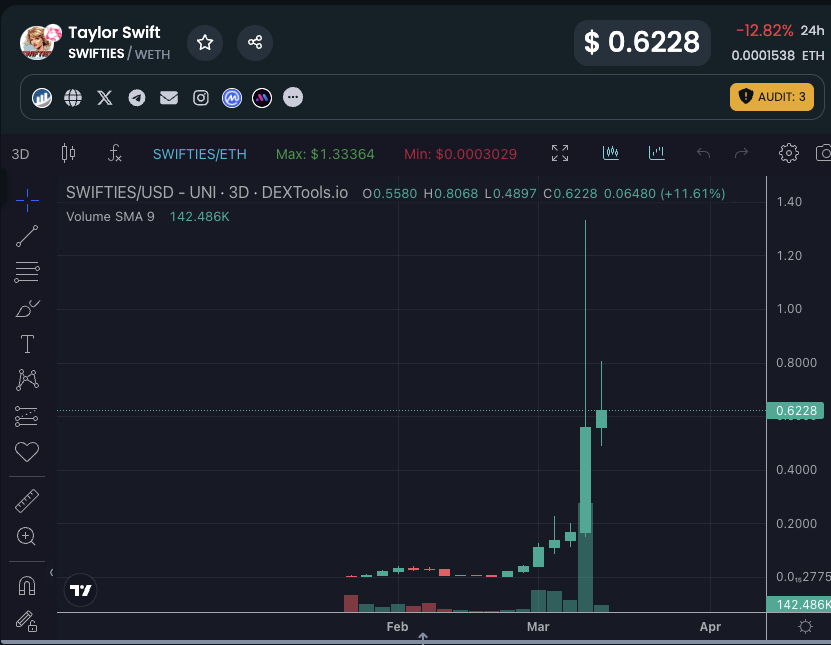The width and height of the screenshot is (831, 645).
Task: Open the CoinMarketCap link icon
Action: click(232, 98)
